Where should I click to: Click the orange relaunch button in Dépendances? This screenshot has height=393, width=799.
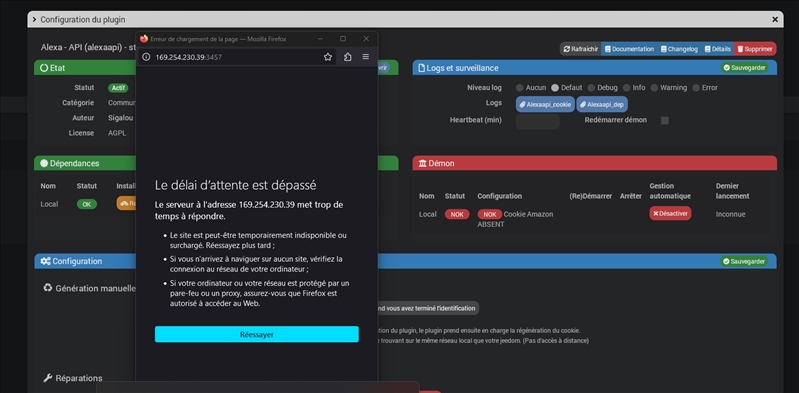(x=126, y=203)
